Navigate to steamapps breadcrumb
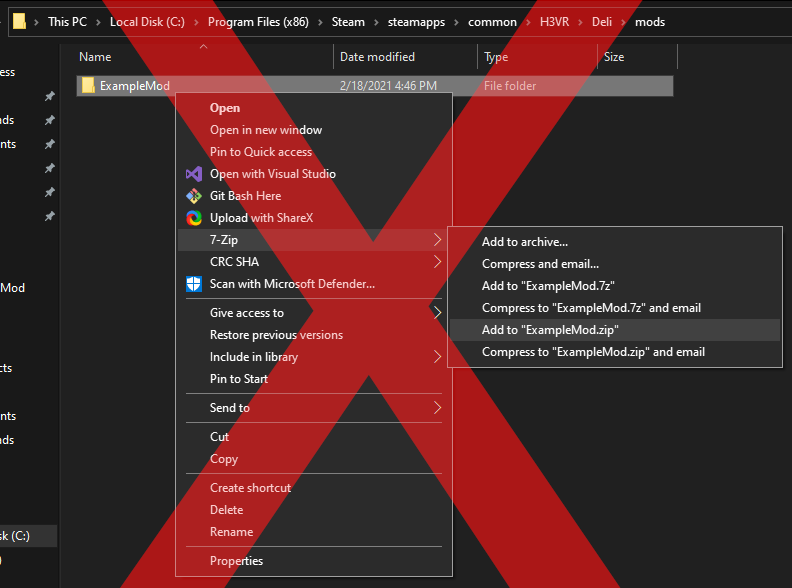Screen dimensions: 792x588 (416, 22)
